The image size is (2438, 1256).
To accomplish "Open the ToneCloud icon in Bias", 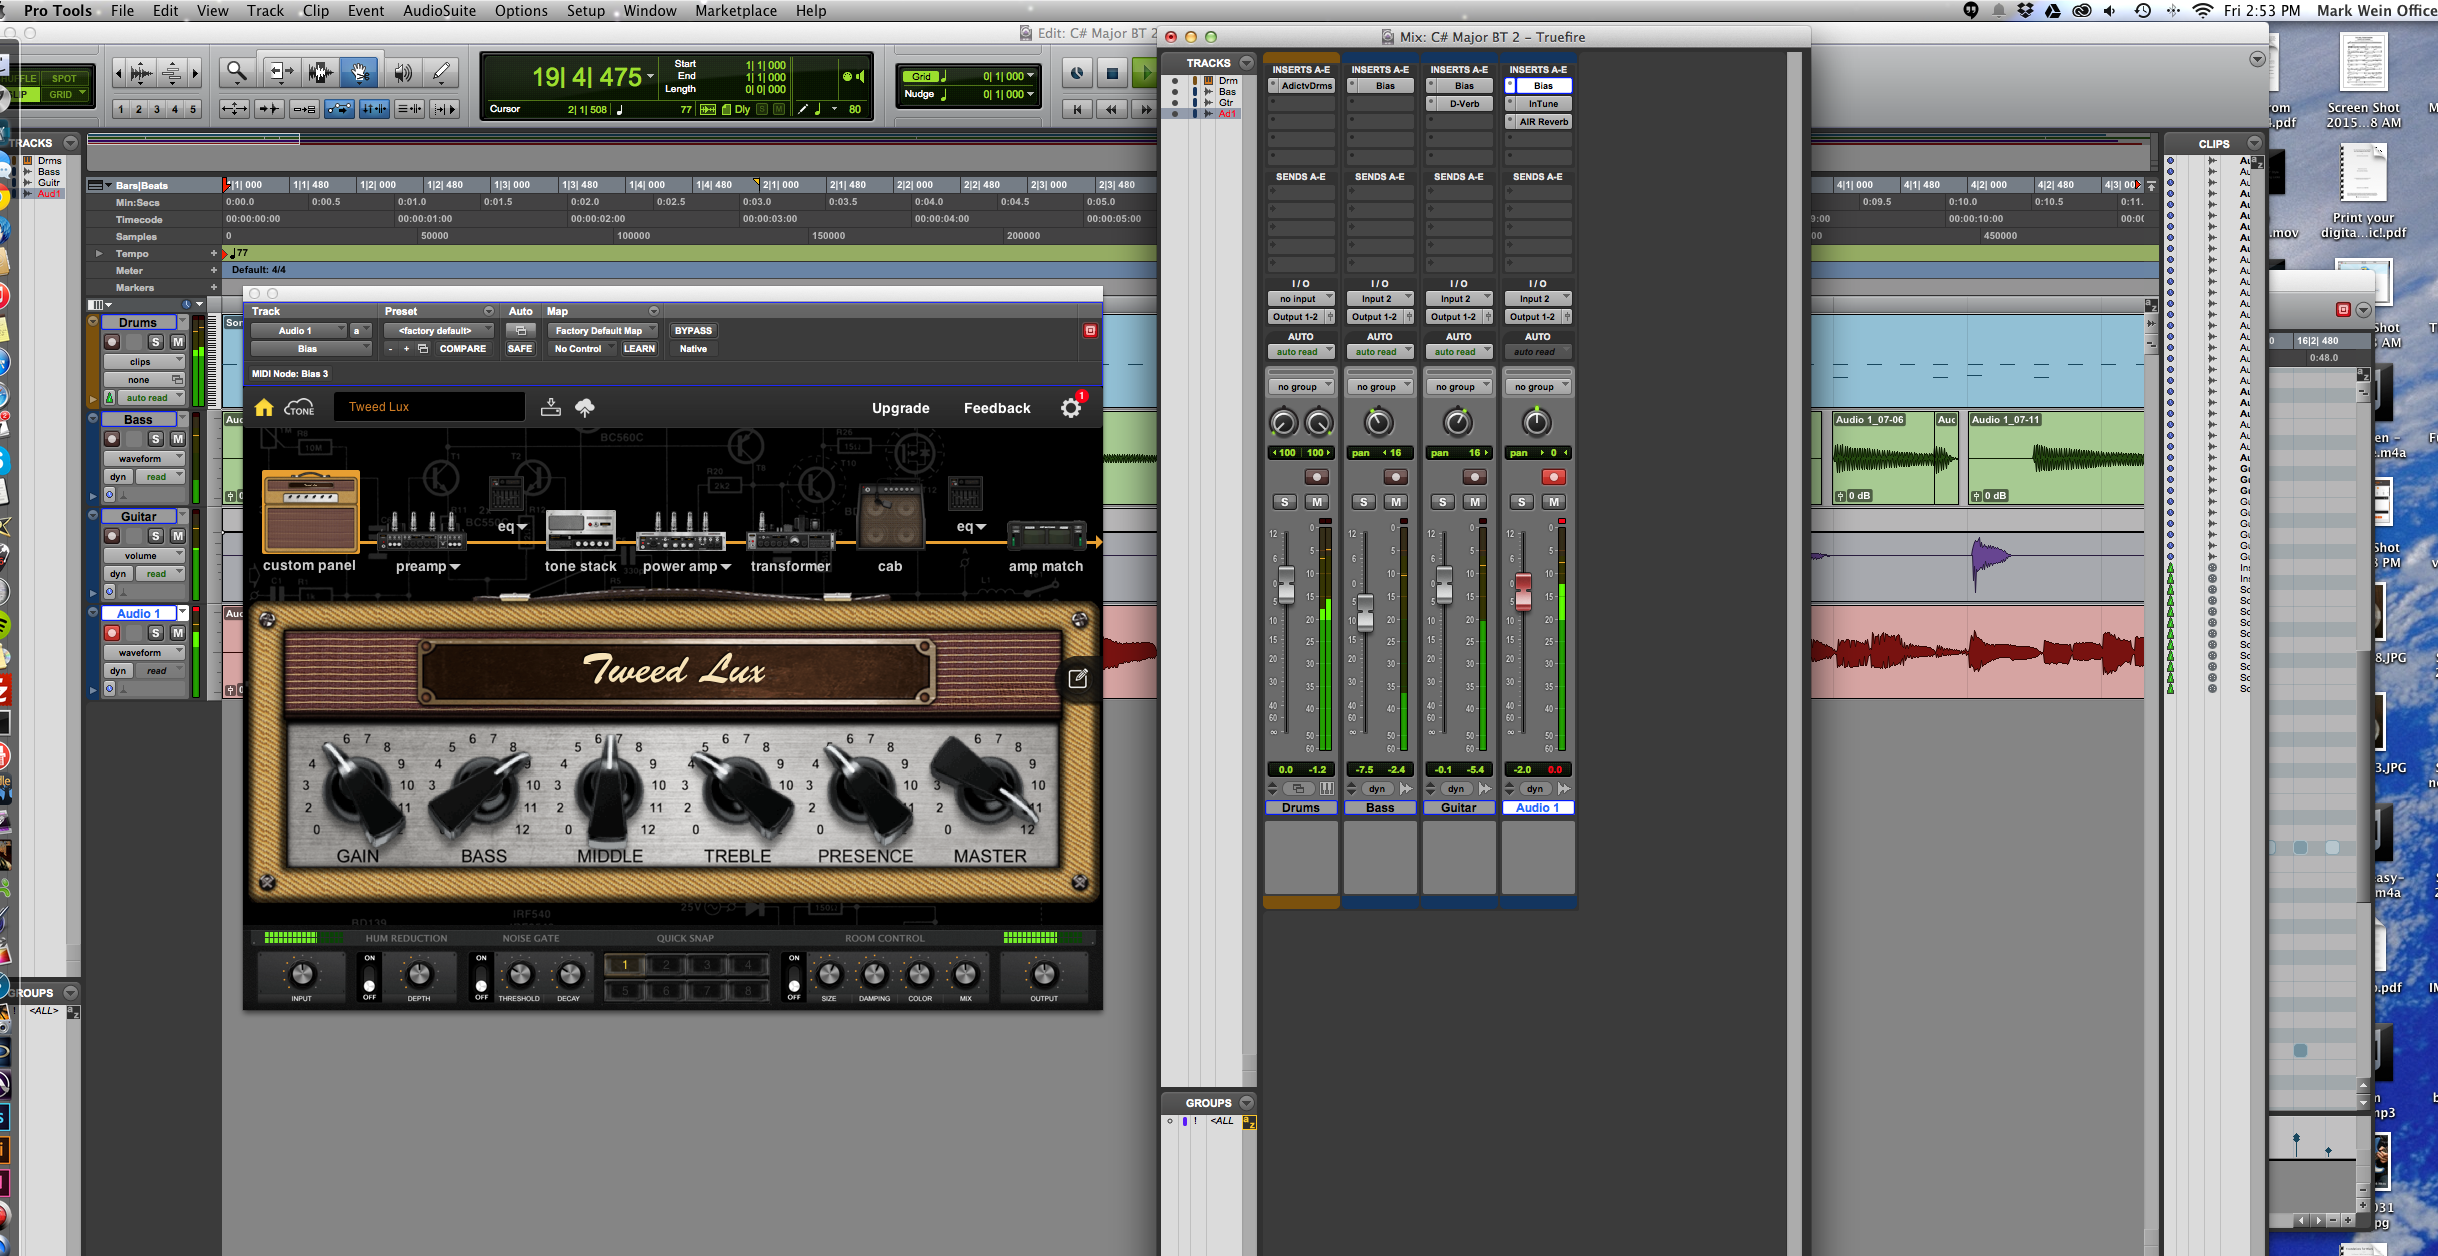I will [x=299, y=407].
